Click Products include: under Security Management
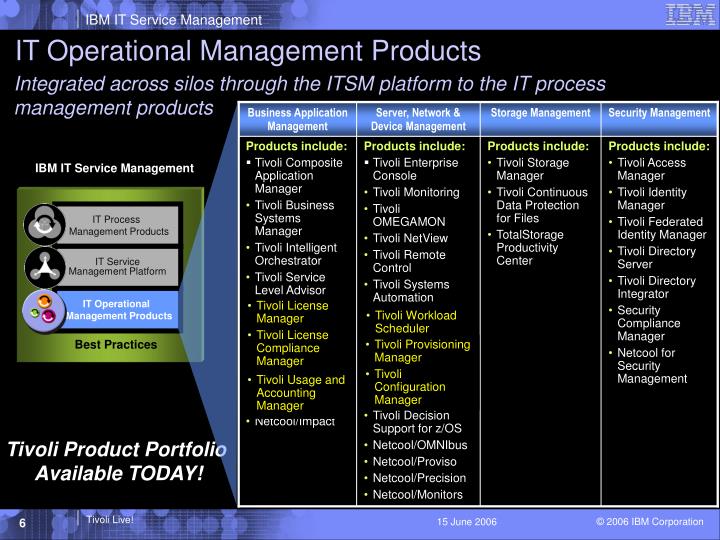 658,146
